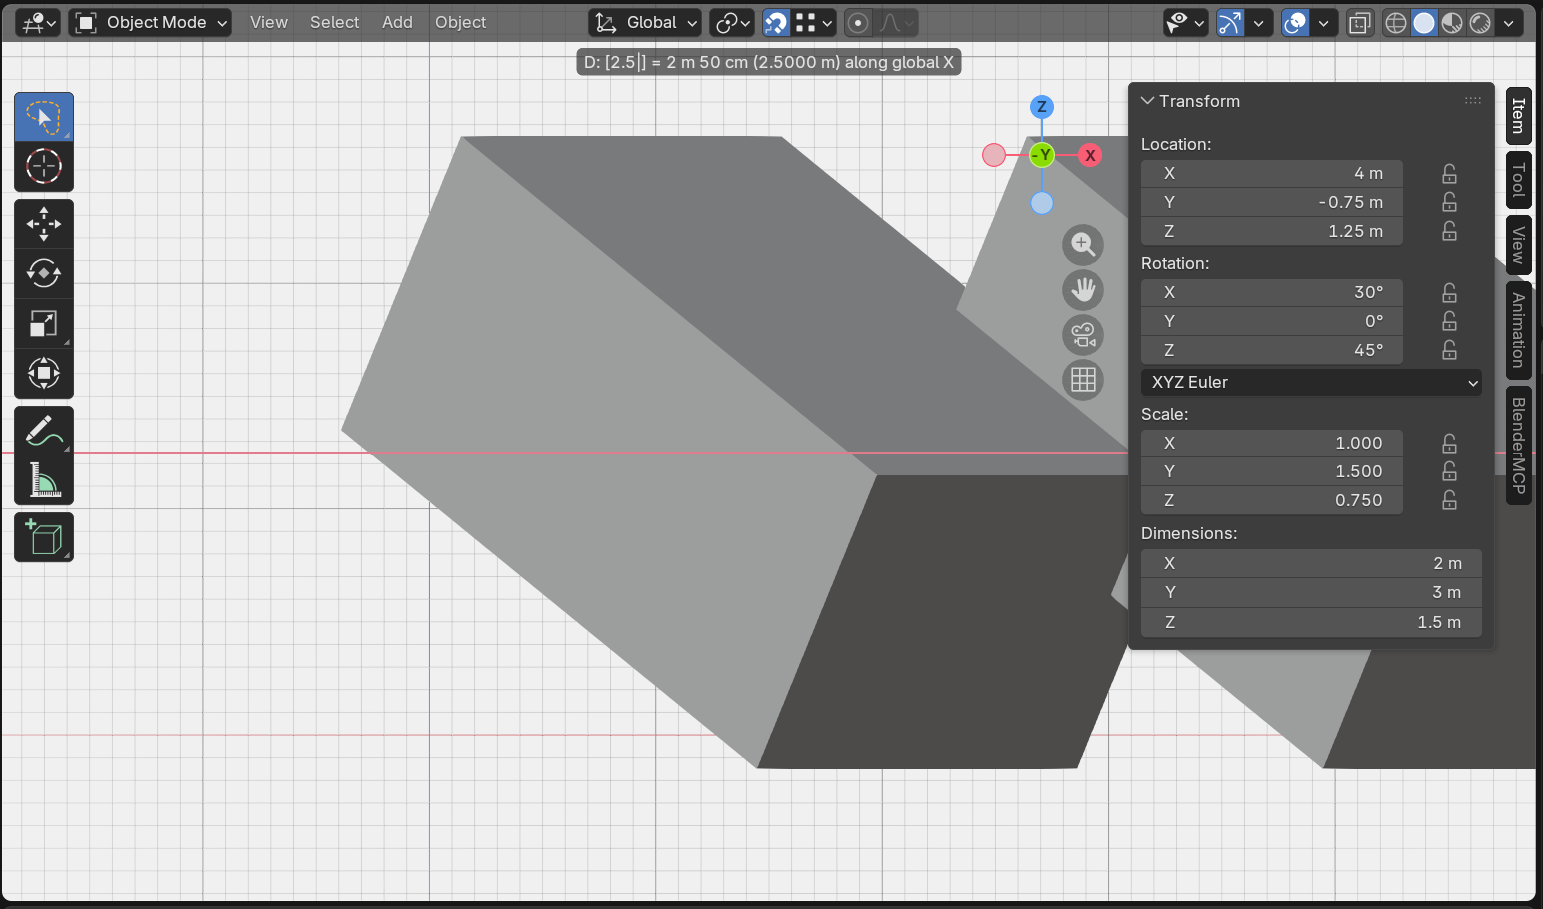Toggle Location X lock

tap(1449, 174)
